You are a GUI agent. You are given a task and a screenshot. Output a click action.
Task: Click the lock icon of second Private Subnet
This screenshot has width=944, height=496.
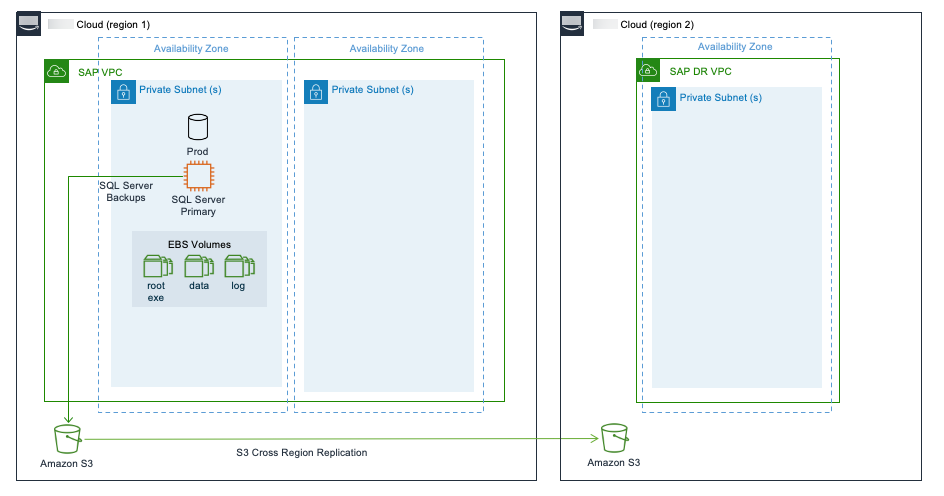coord(315,92)
